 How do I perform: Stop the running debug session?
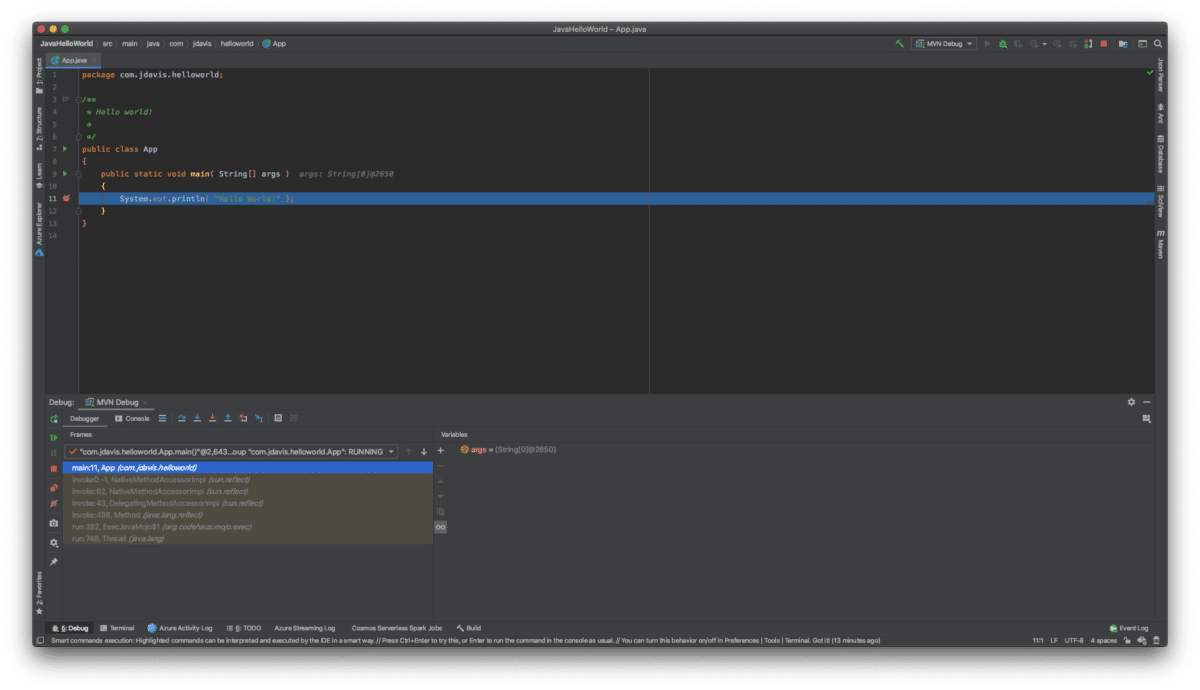click(1104, 43)
